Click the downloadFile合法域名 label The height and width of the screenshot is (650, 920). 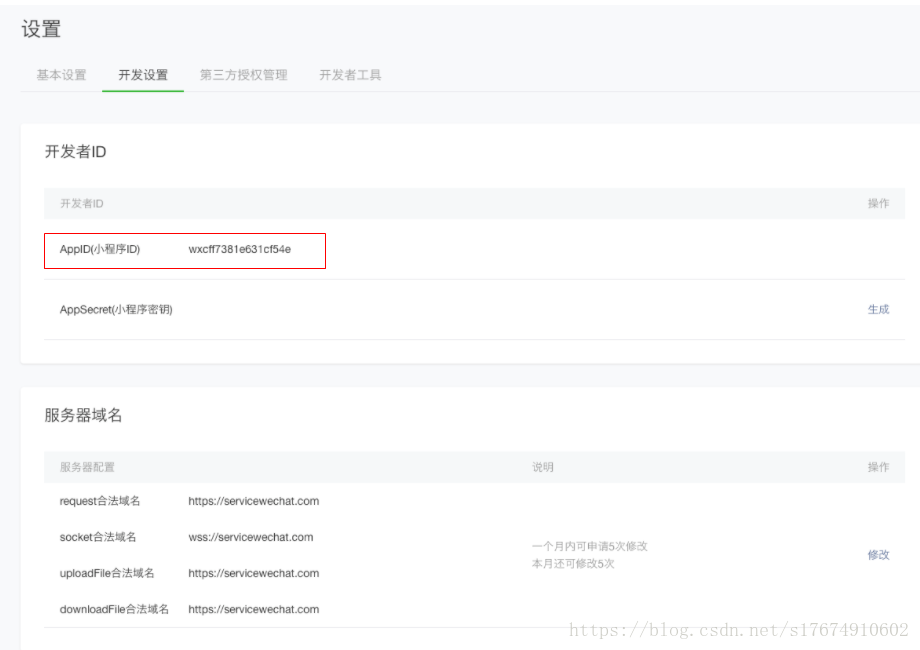pos(114,609)
